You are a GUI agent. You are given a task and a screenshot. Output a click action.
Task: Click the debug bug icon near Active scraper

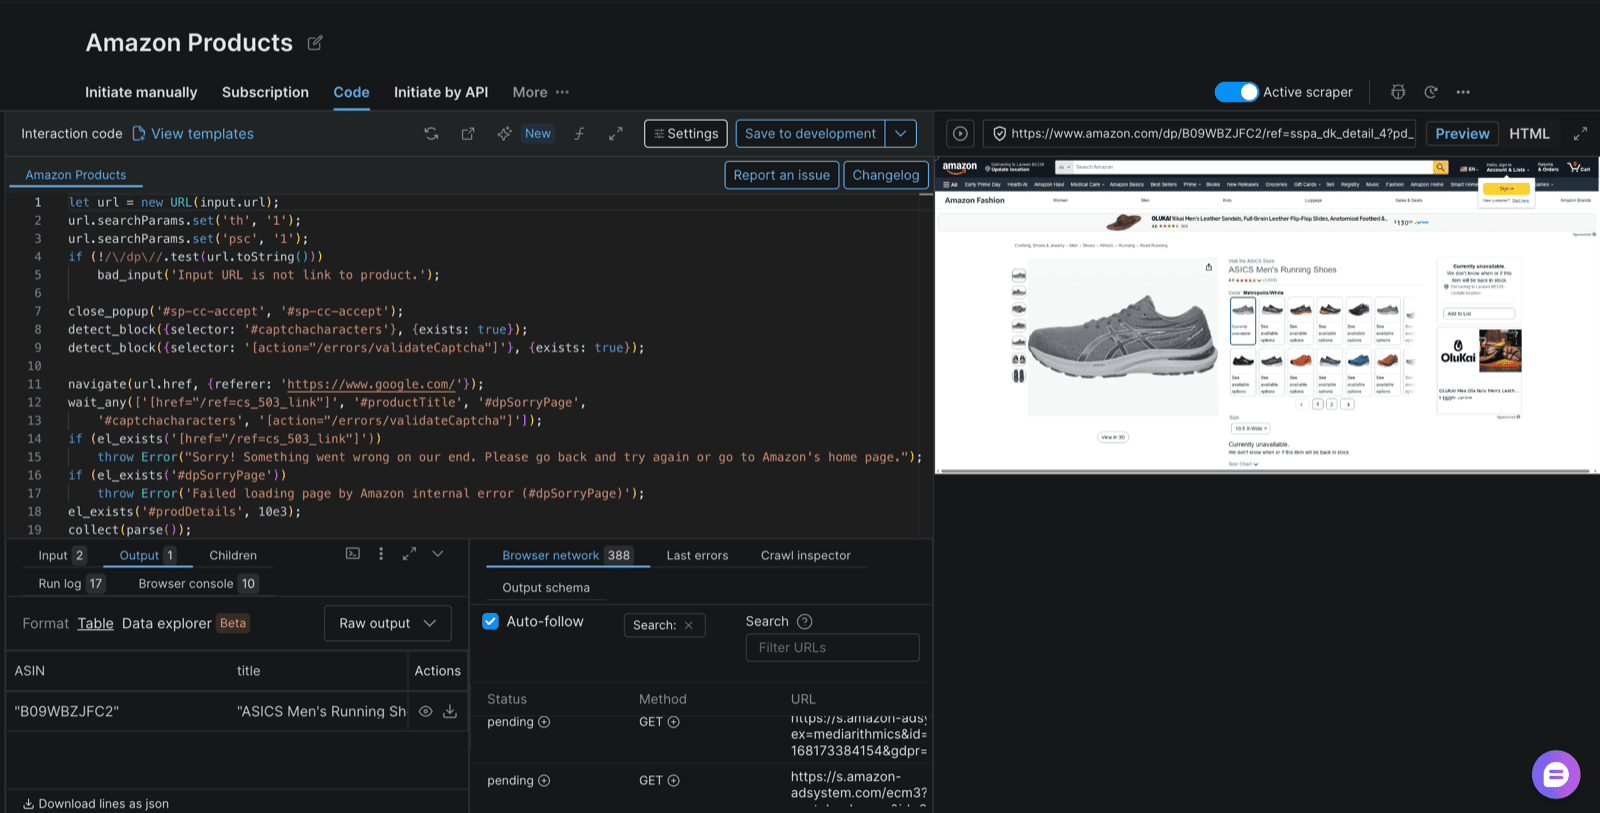pyautogui.click(x=1398, y=92)
